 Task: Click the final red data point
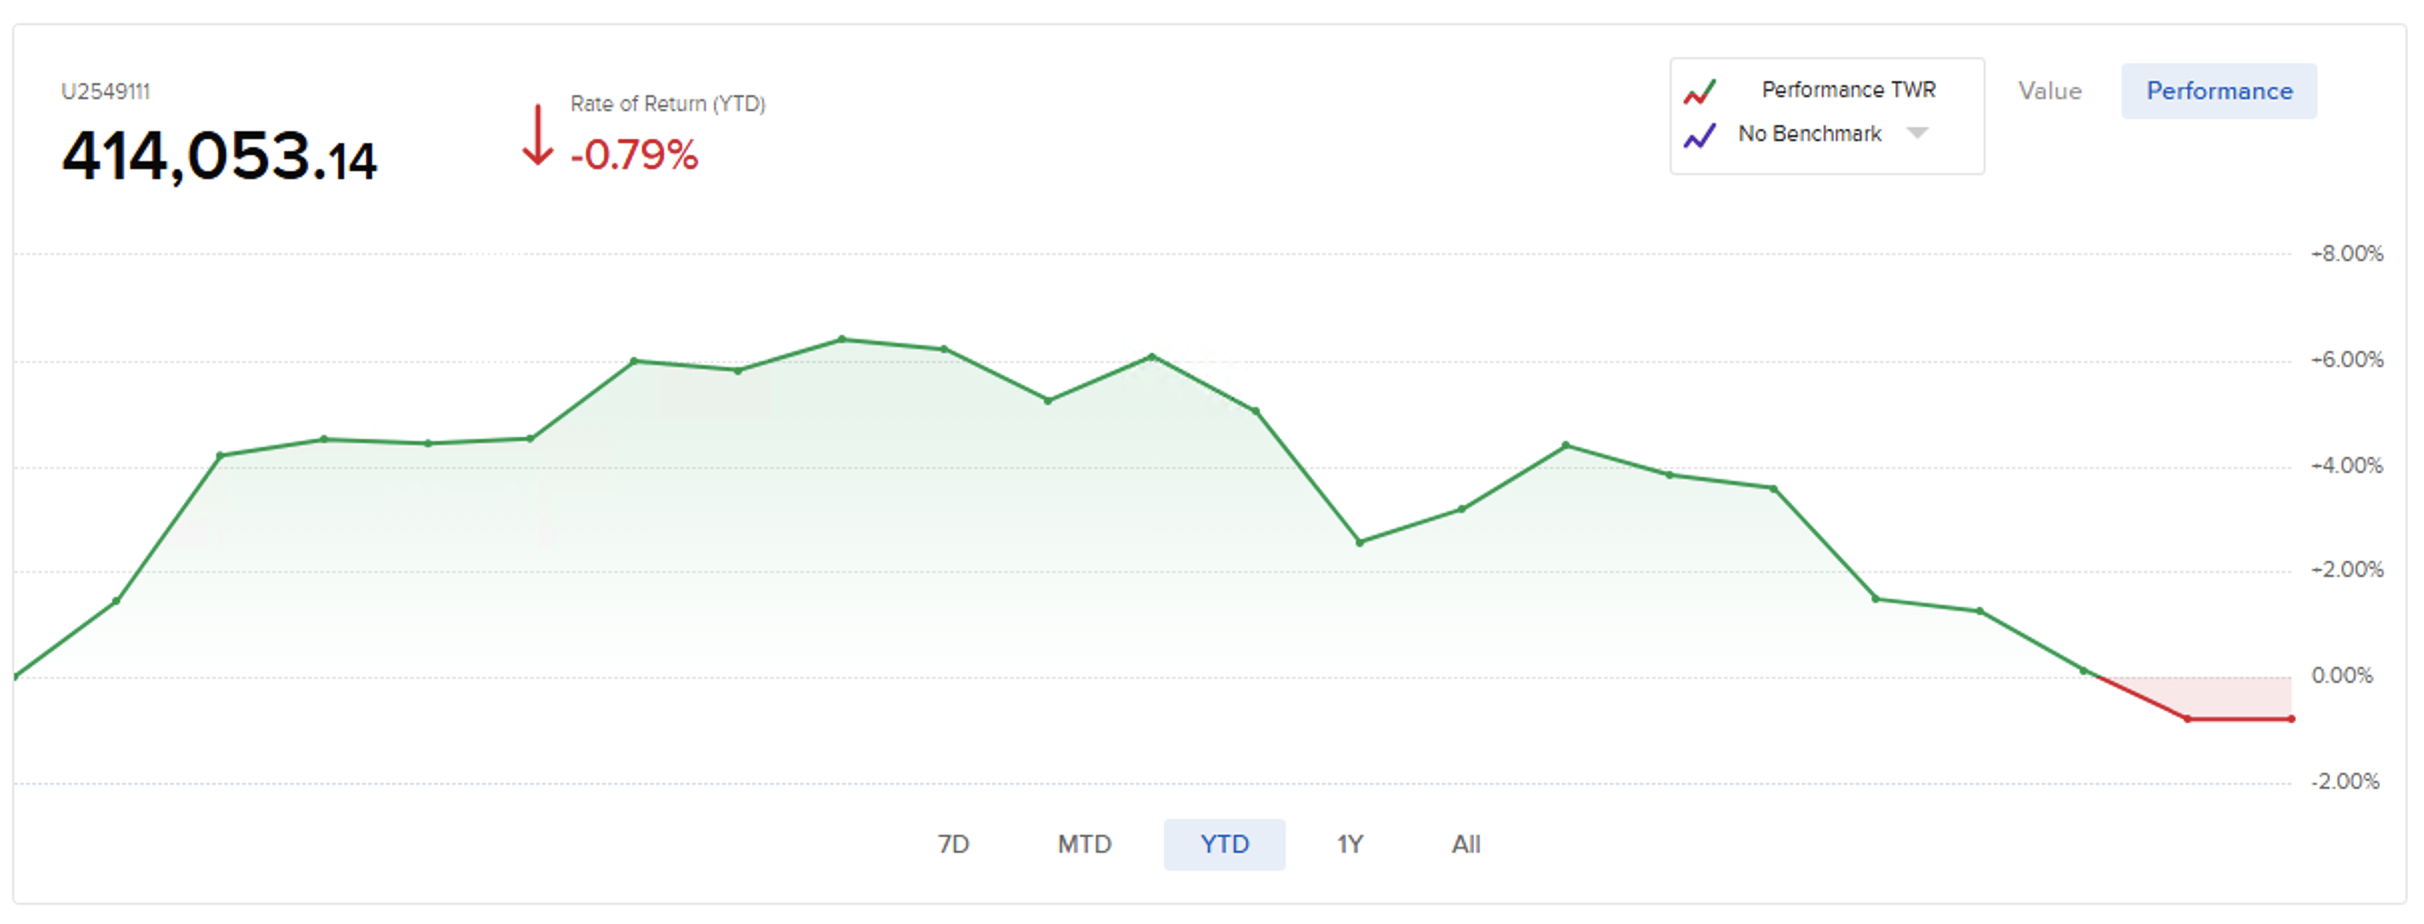click(2291, 719)
